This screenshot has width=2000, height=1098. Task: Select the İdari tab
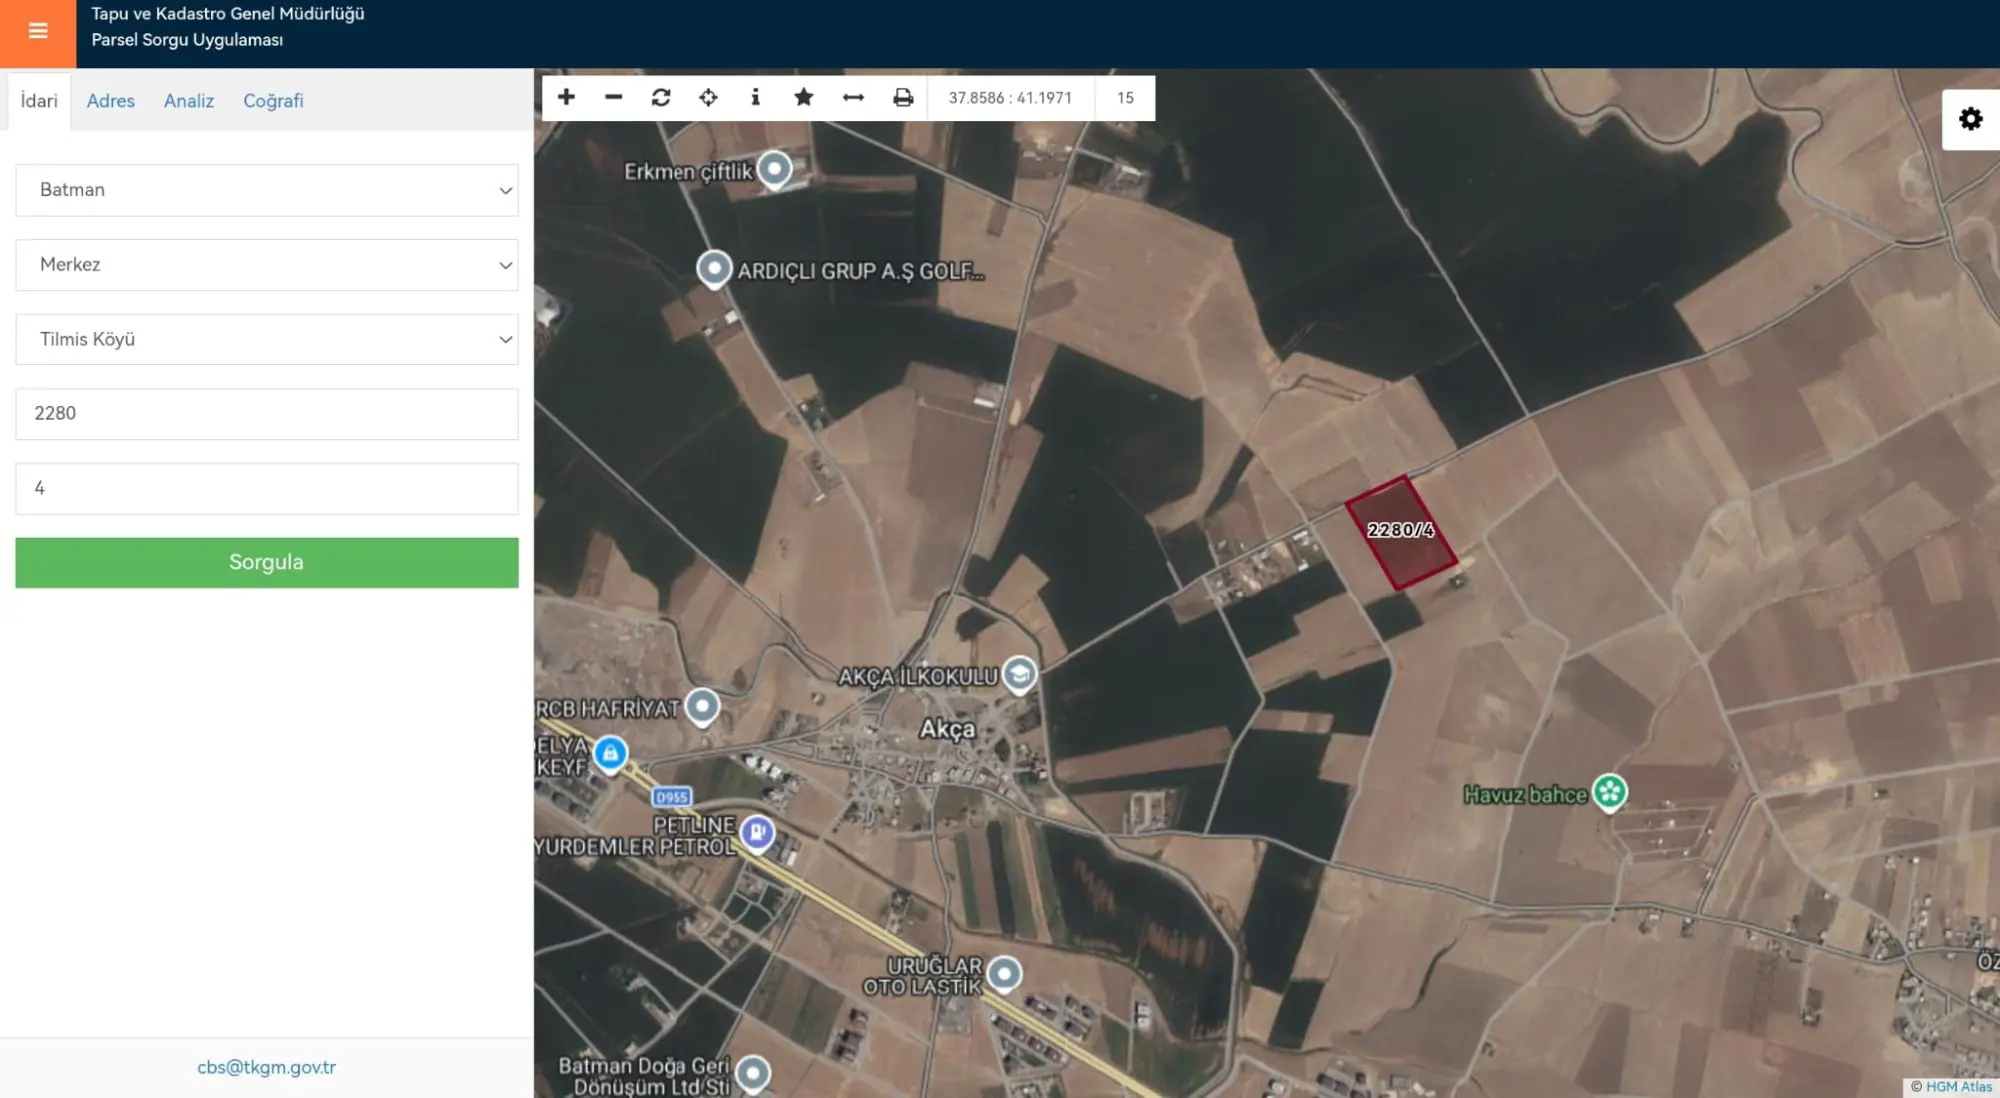point(39,101)
